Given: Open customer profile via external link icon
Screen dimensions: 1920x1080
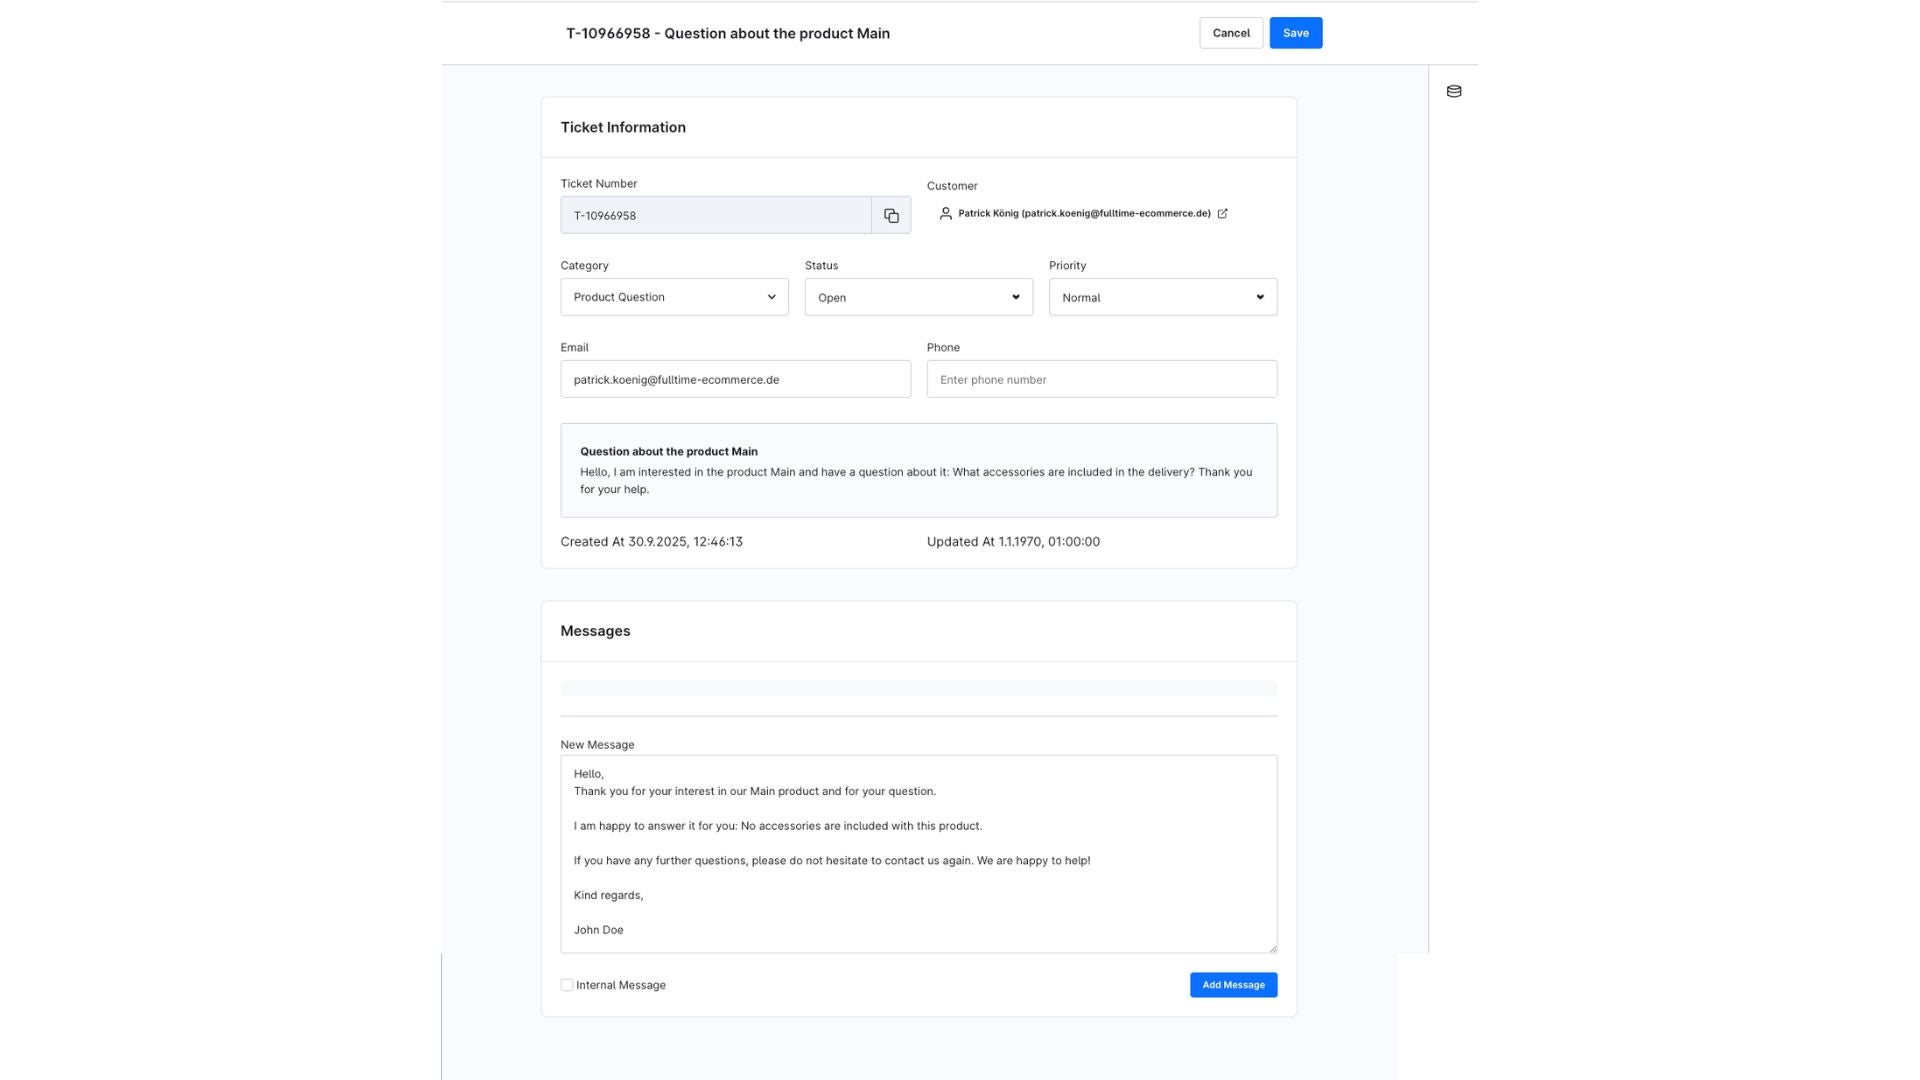Looking at the screenshot, I should 1222,214.
